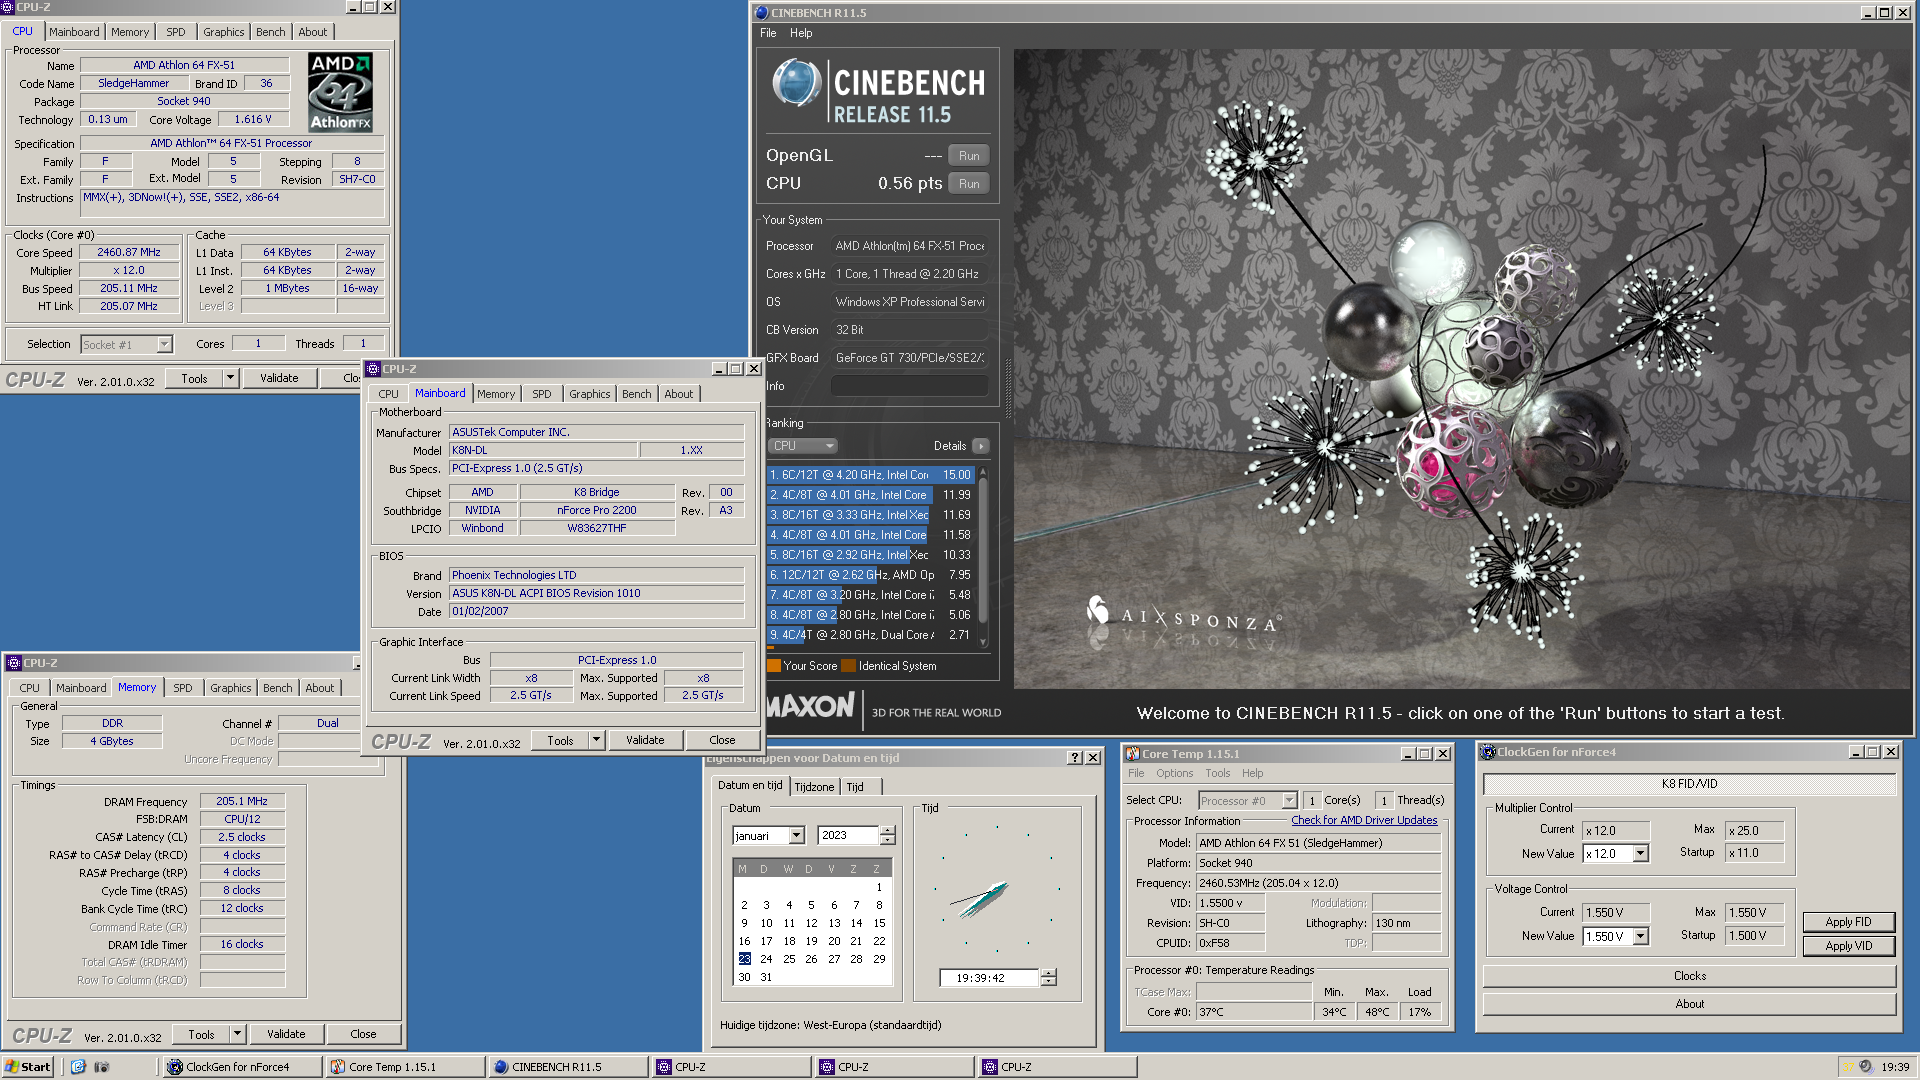Screen dimensions: 1920x1080
Task: Click the CPU-Z Memory window title icon
Action: click(14, 663)
